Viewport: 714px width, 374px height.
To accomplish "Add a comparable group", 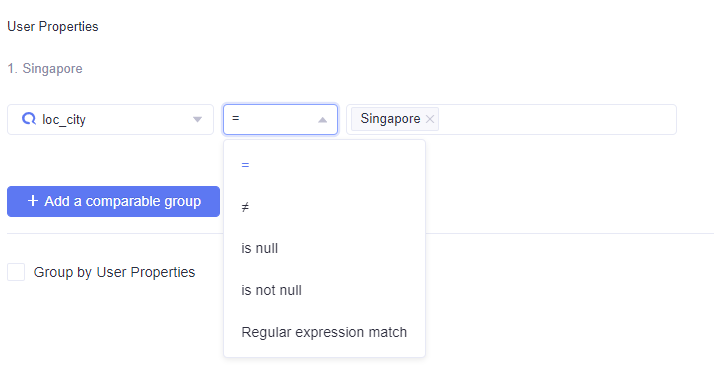I will (x=113, y=201).
